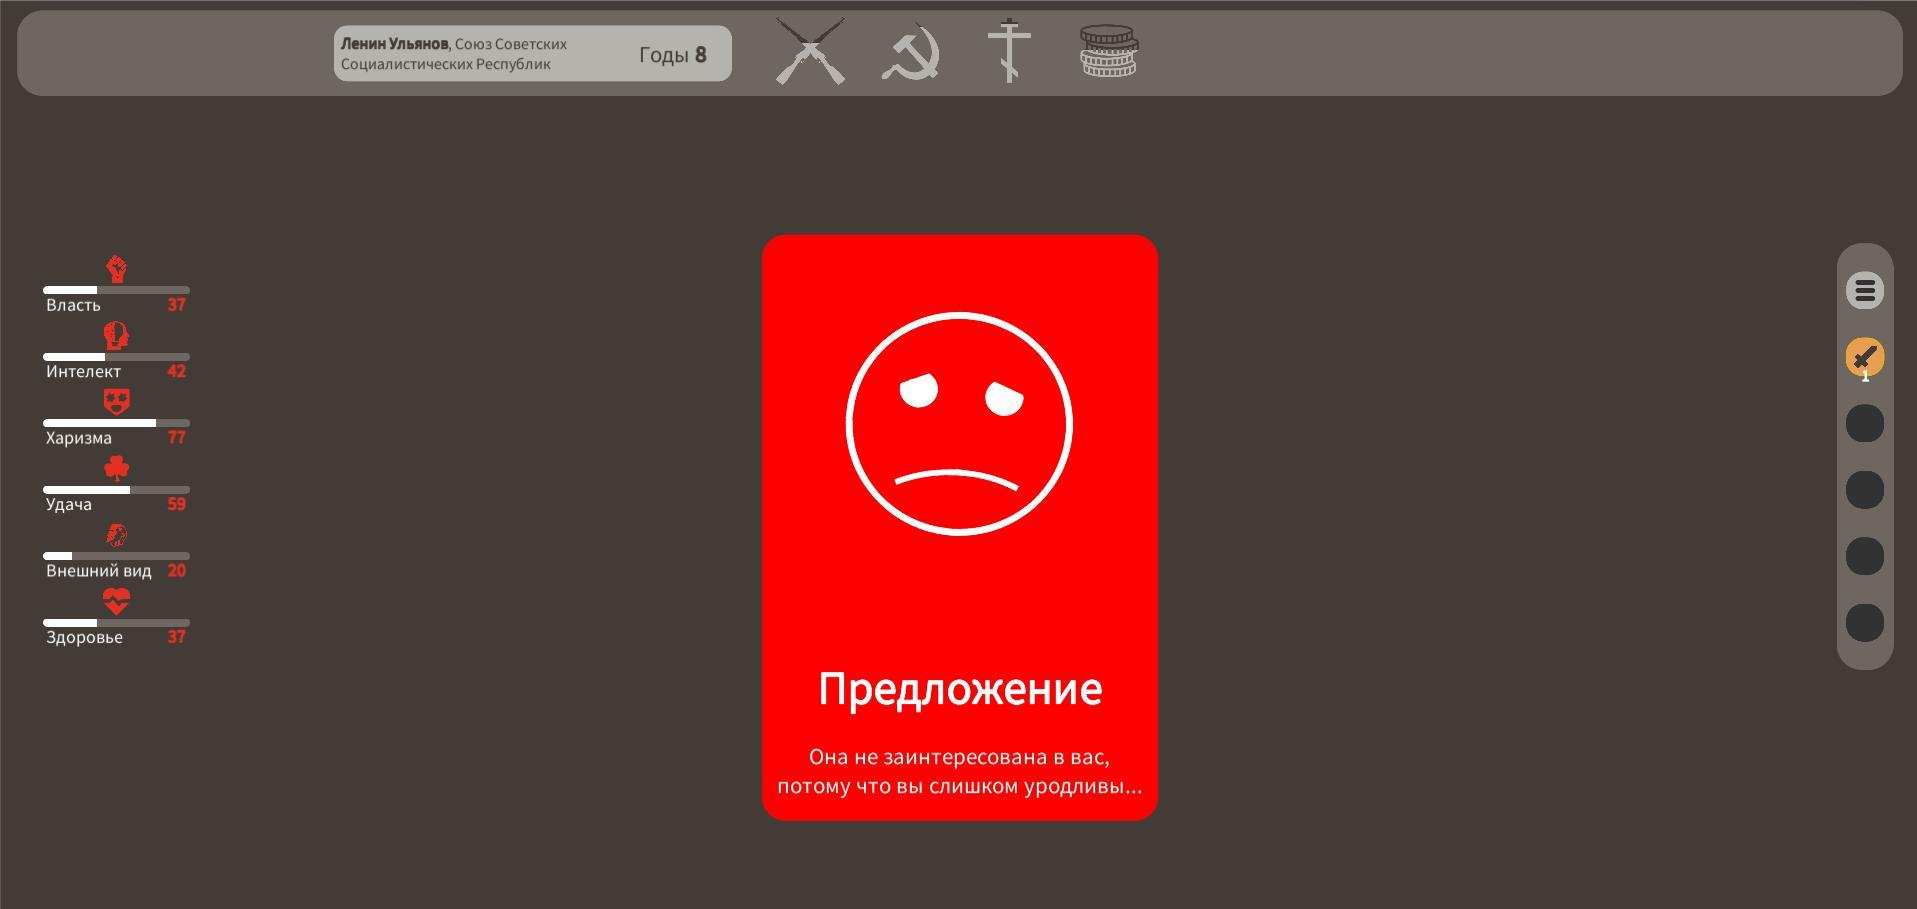
Task: Click the face icon above Внешний вид
Action: [x=116, y=535]
